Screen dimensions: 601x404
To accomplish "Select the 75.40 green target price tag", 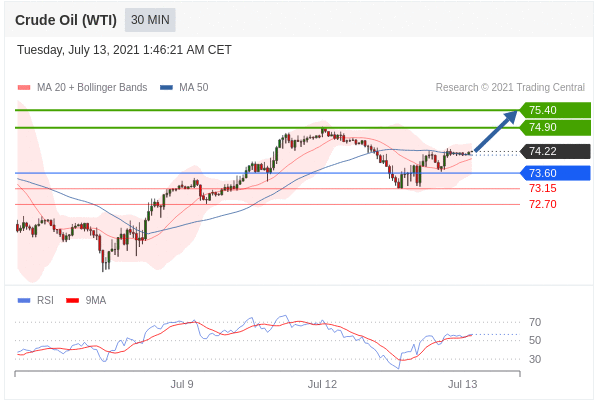I will [x=554, y=110].
